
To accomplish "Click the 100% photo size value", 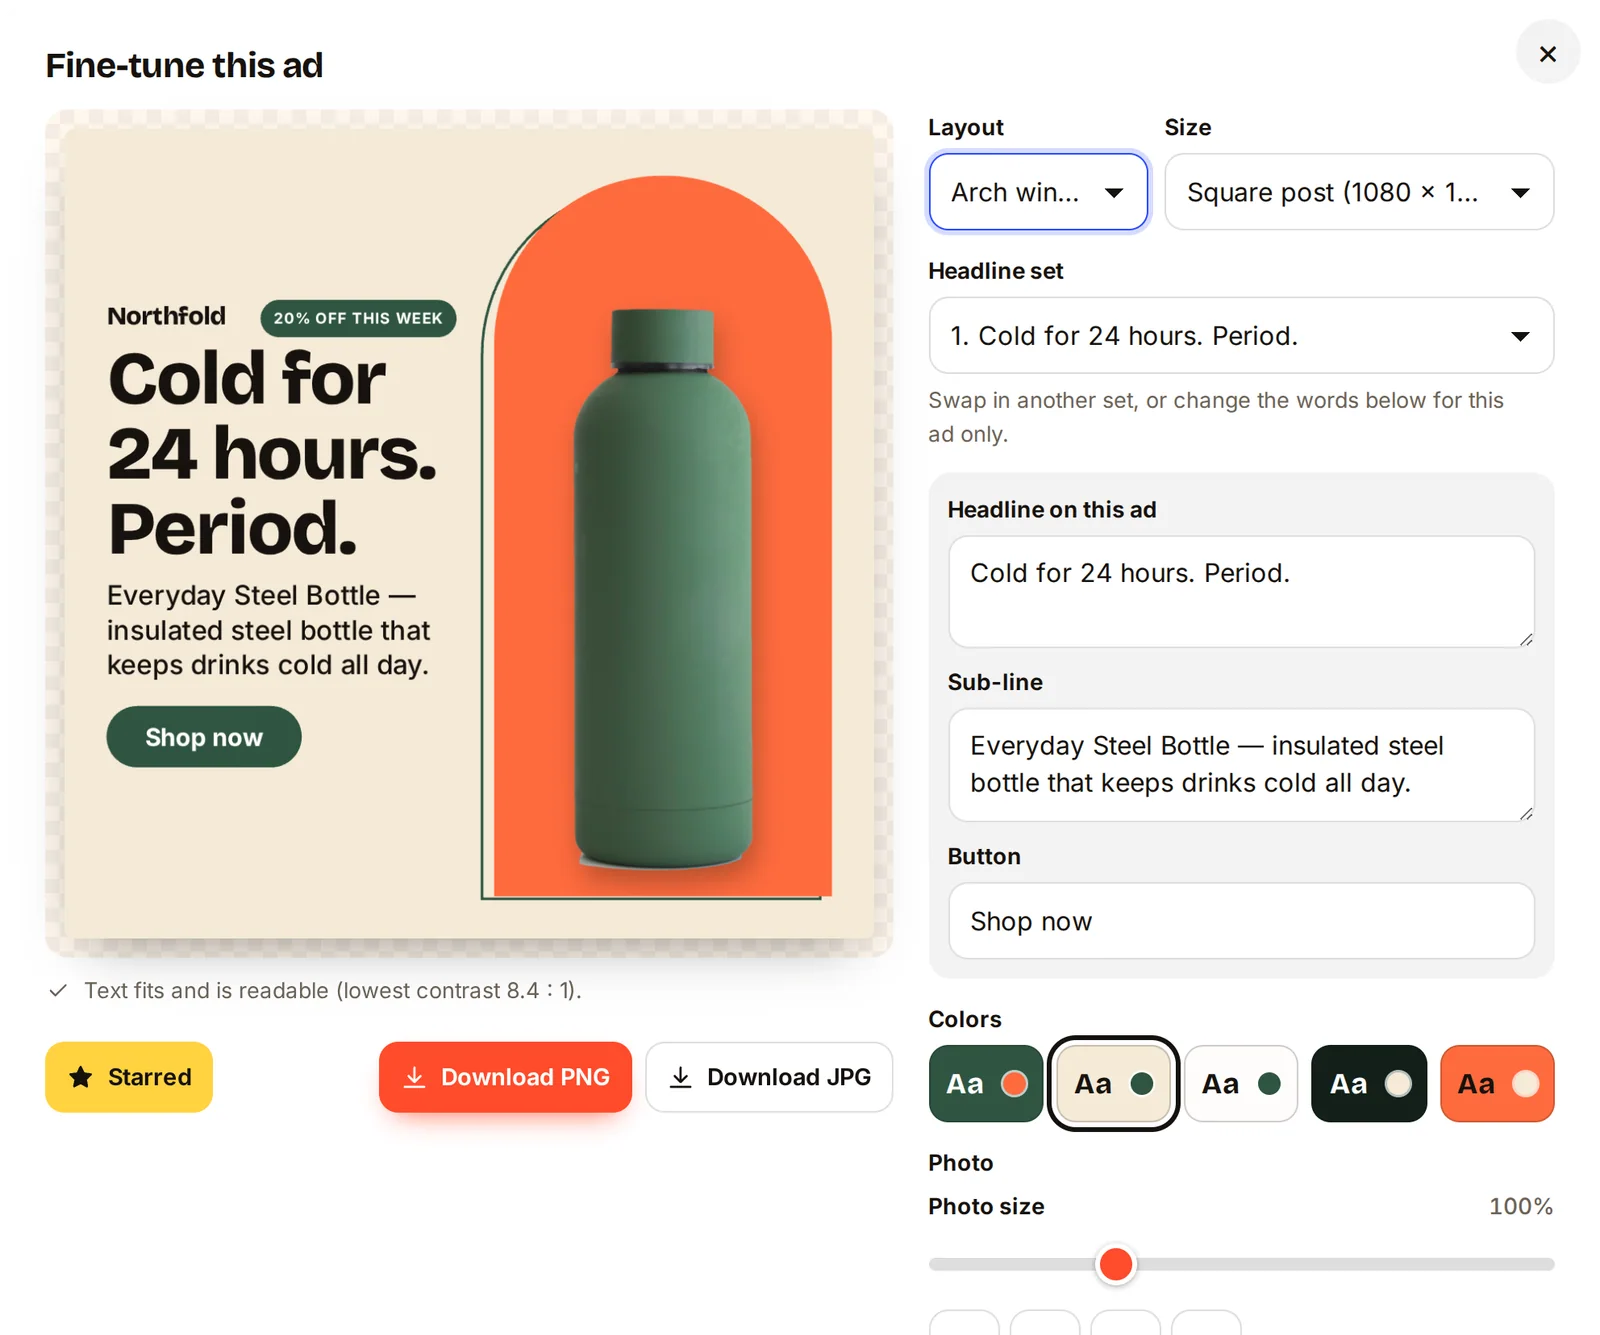I will click(1521, 1207).
